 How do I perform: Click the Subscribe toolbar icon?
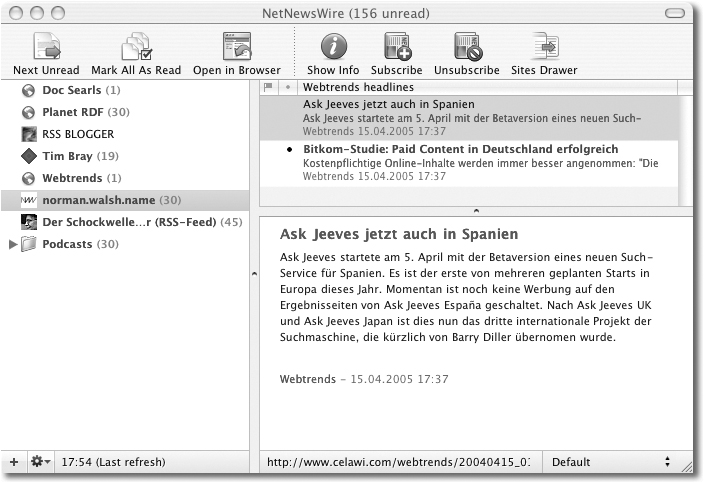397,46
